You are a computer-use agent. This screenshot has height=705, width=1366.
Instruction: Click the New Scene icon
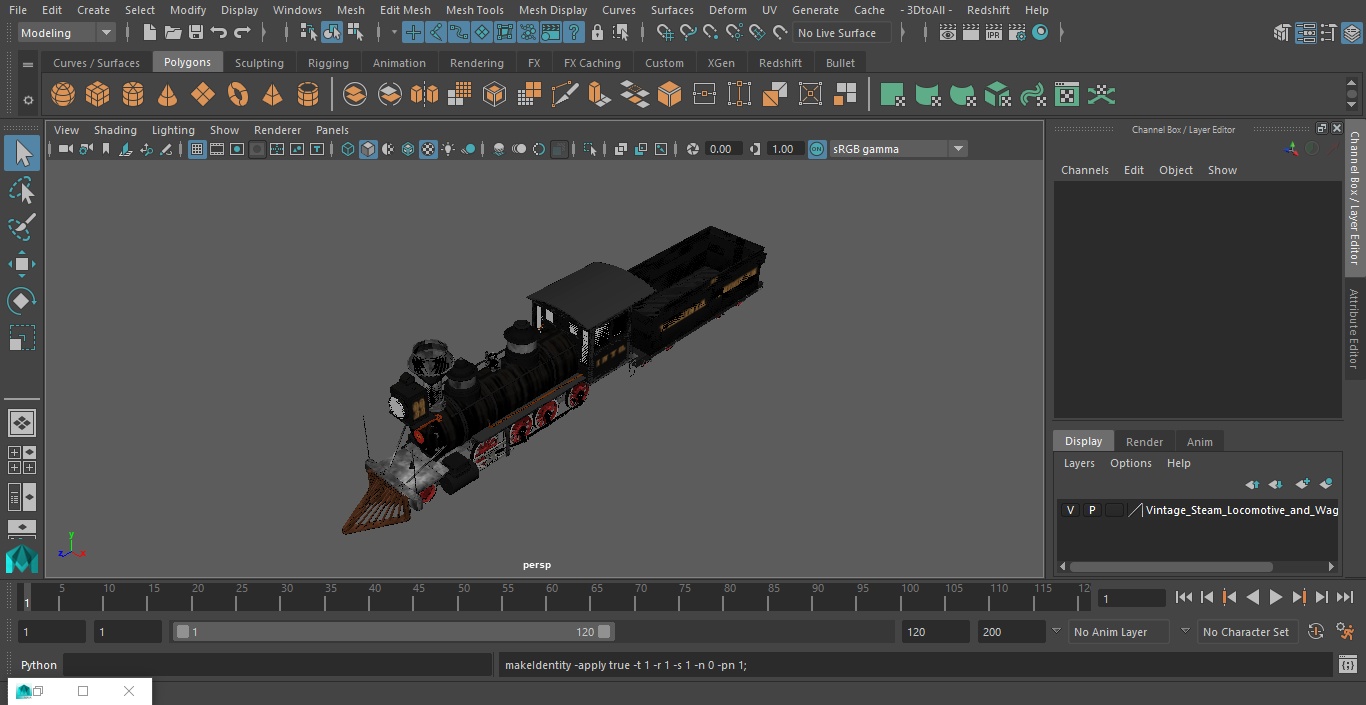coord(149,33)
